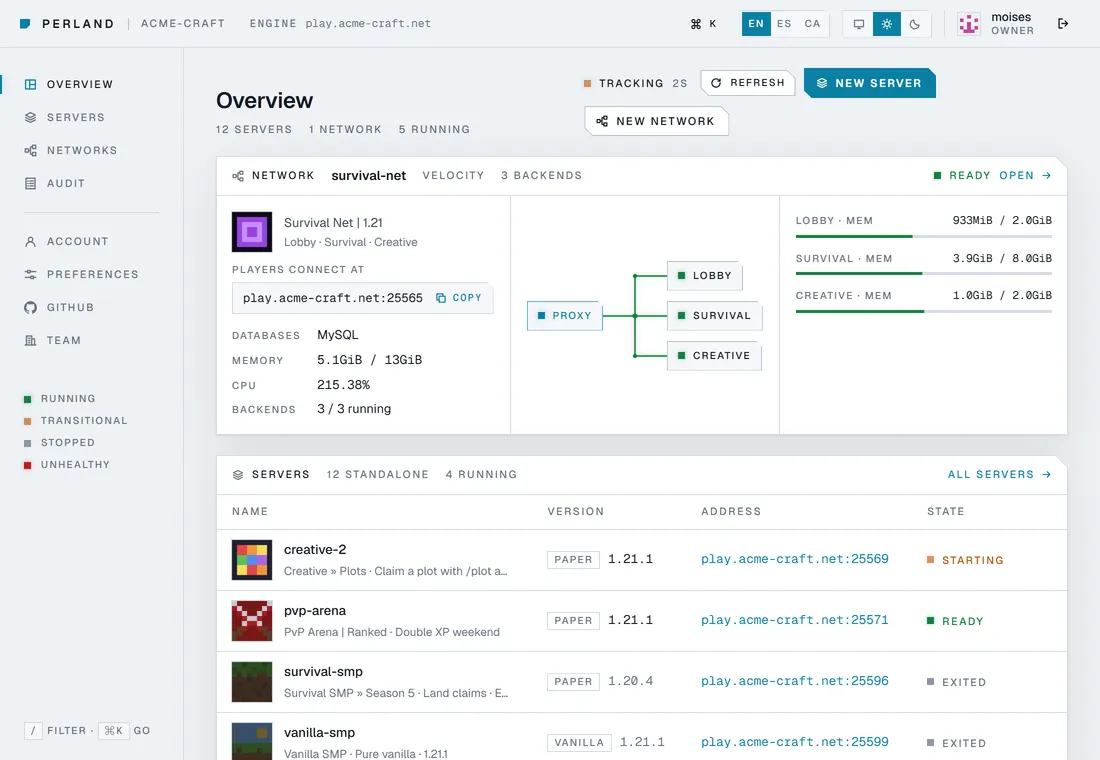
Task: Open All Servers link
Action: coord(999,474)
